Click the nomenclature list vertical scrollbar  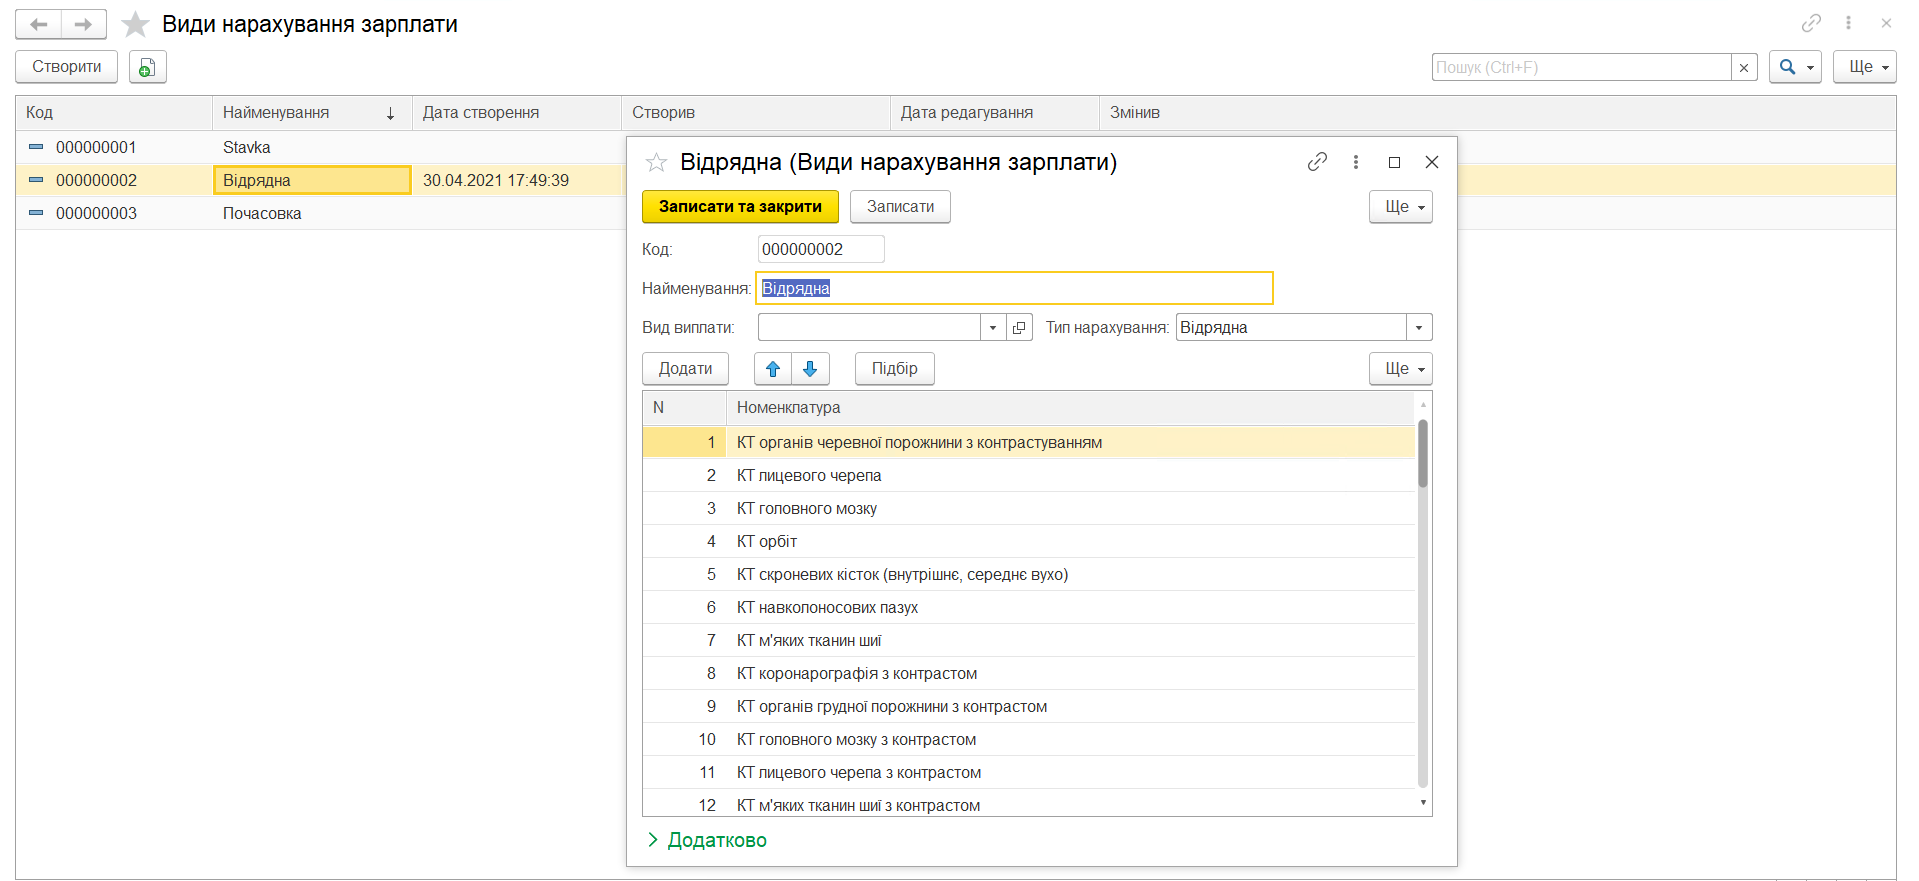(x=1422, y=600)
